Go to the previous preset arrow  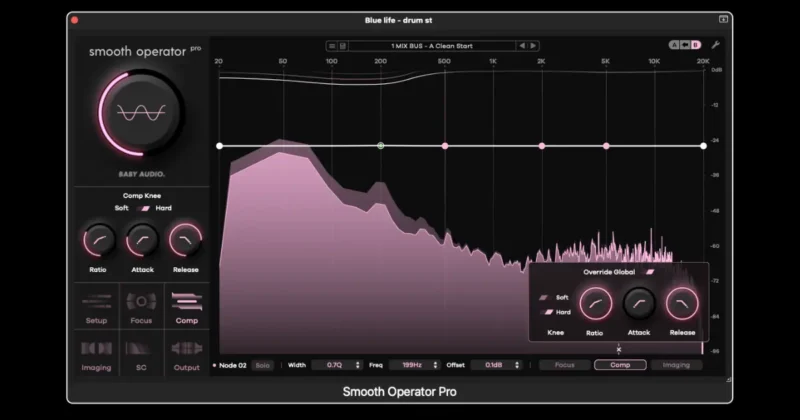click(x=522, y=46)
